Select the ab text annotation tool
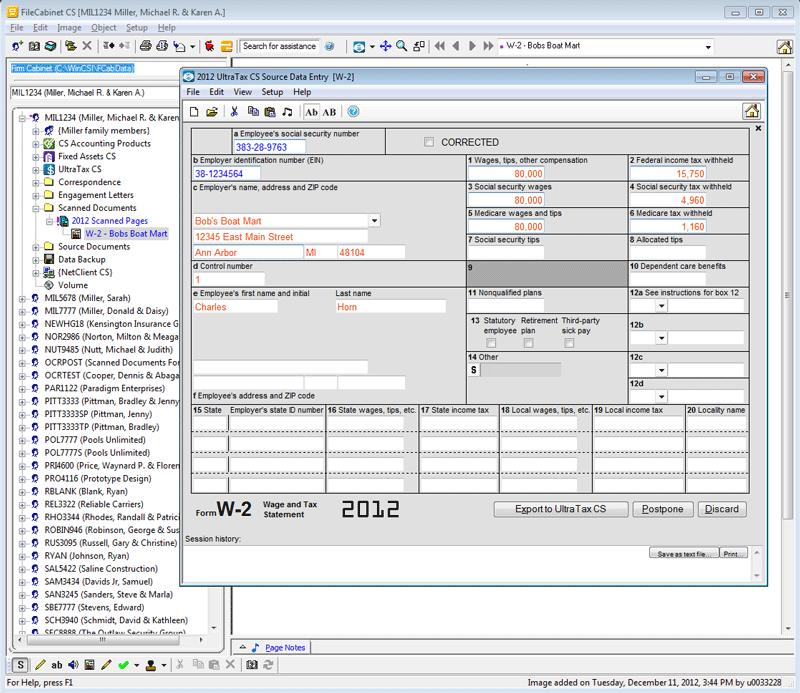The width and height of the screenshot is (800, 693). coord(57,665)
